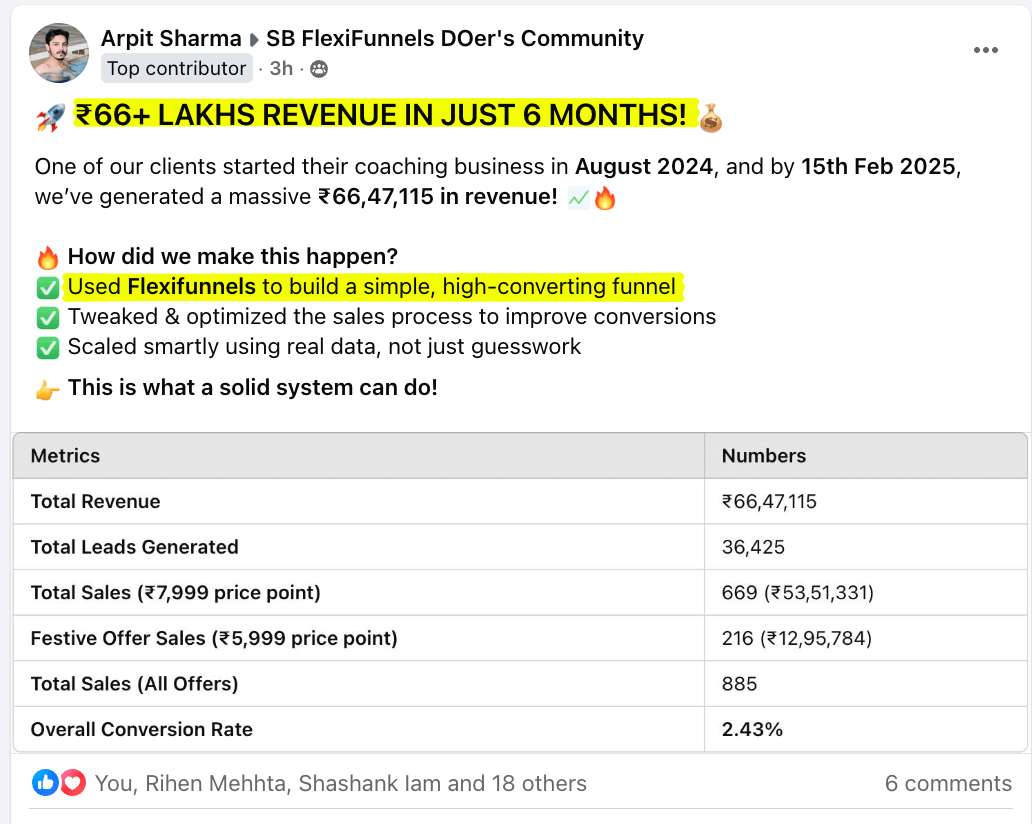
Task: Open the three-dot post options menu
Action: (986, 49)
